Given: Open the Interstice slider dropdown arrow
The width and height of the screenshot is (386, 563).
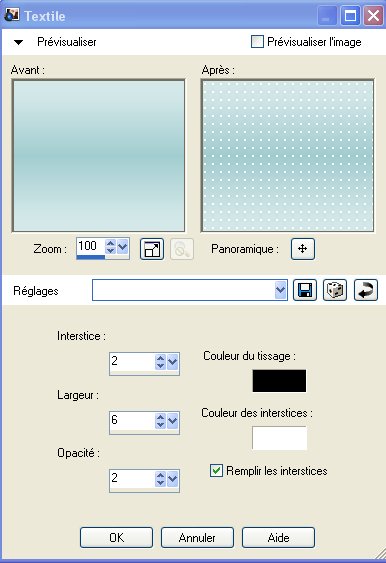Looking at the screenshot, I should [x=173, y=362].
